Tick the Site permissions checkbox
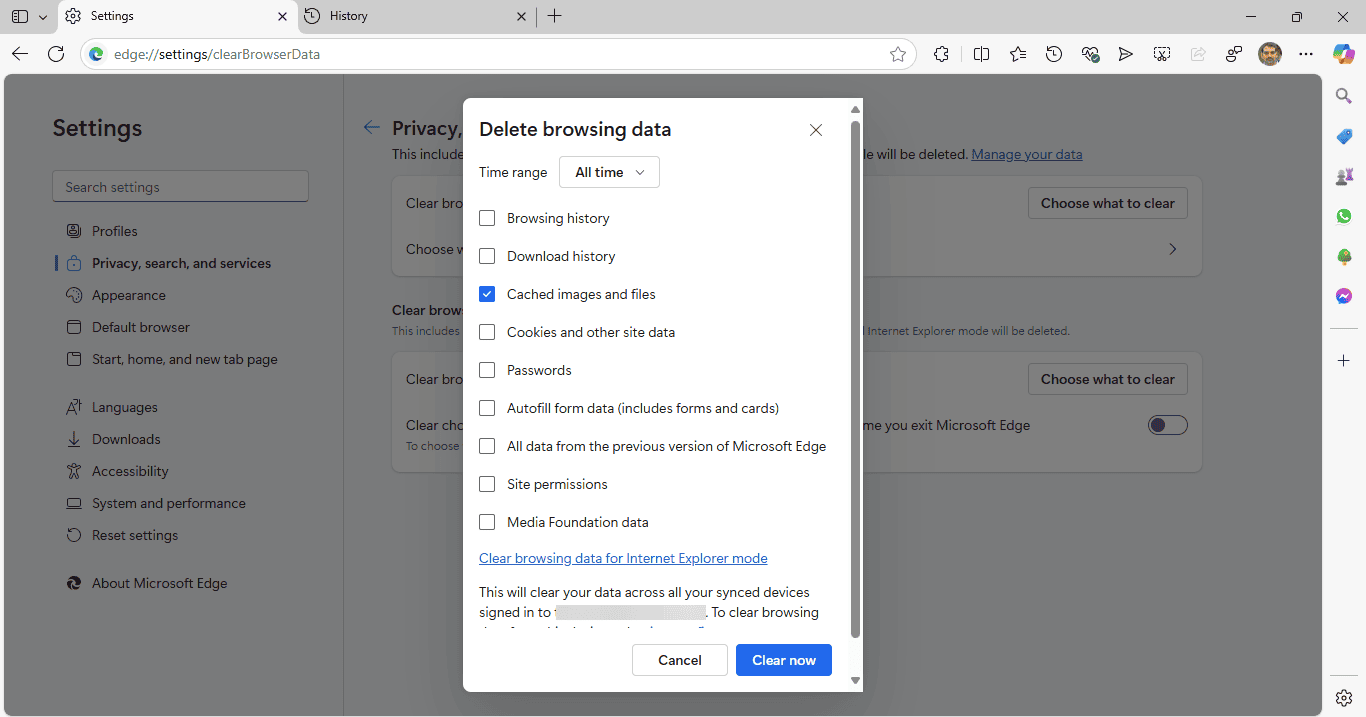Screen dimensions: 1366x717 (487, 484)
